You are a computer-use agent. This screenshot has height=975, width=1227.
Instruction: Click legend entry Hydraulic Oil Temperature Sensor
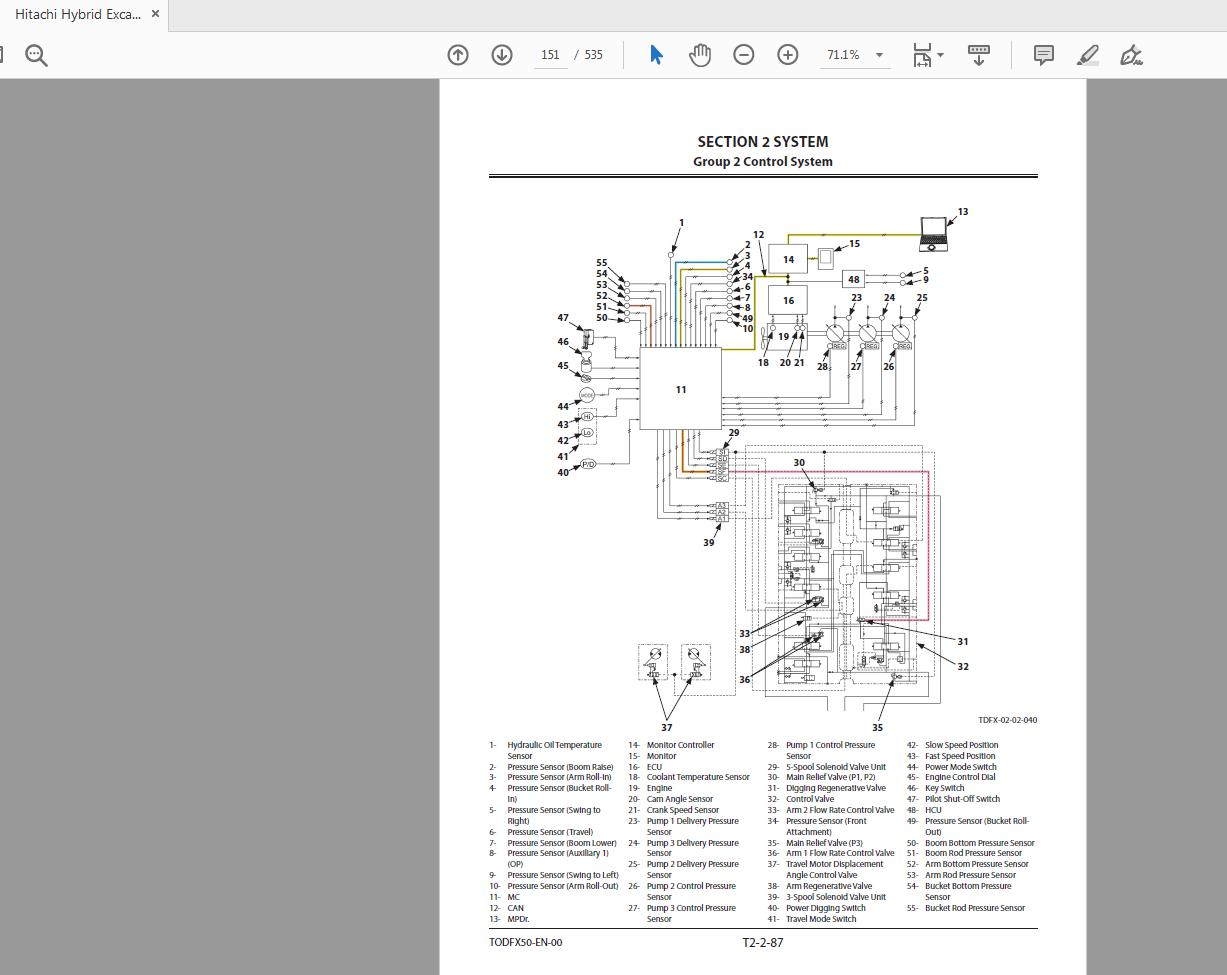pos(554,750)
